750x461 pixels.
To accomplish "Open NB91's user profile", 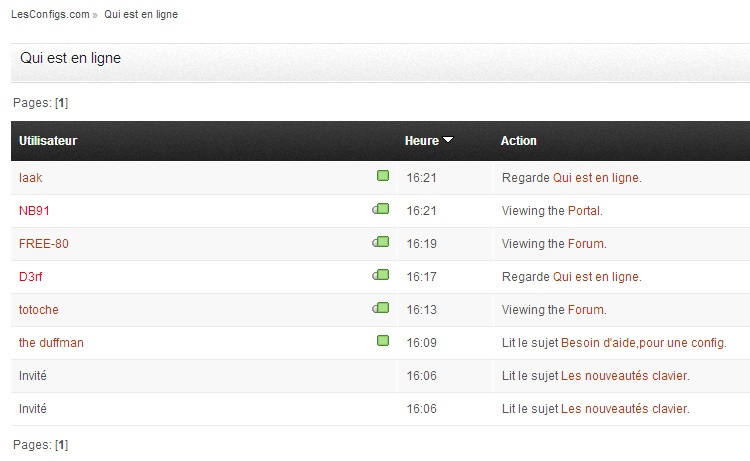I will 34,210.
